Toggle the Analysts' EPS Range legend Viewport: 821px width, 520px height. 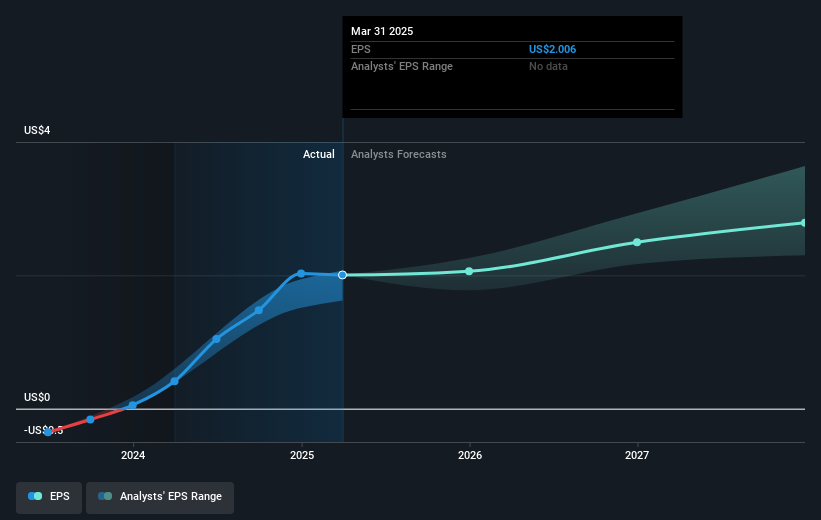pyautogui.click(x=160, y=497)
